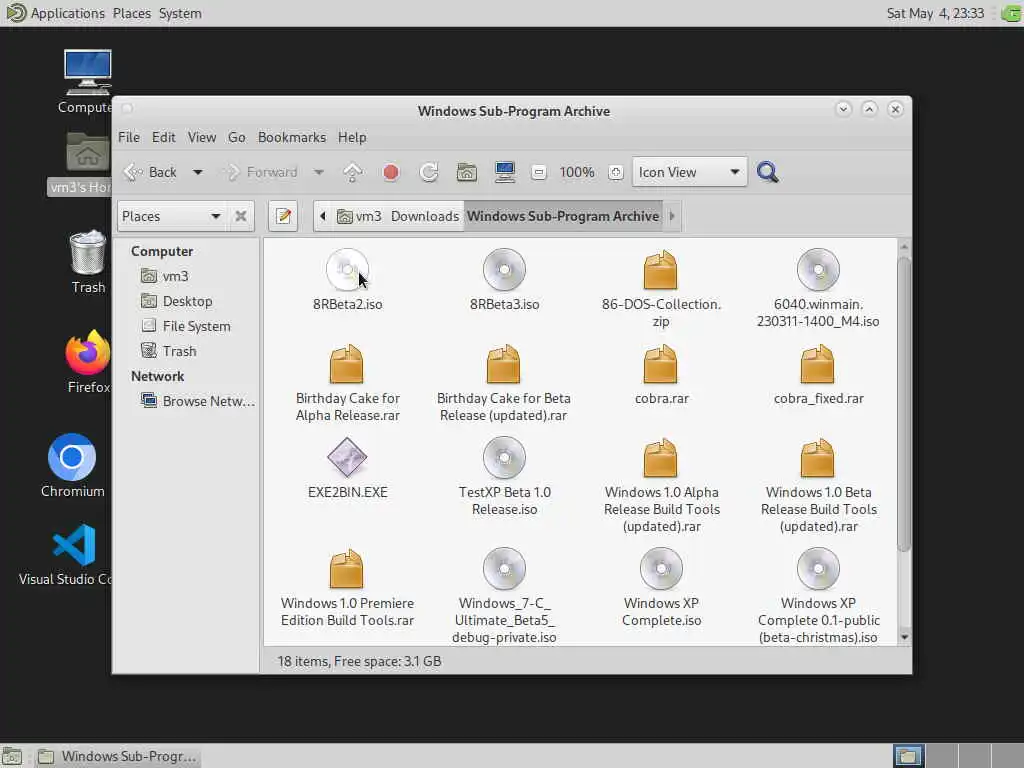Select TestXP Beta 1.0 Release.iso

point(504,477)
